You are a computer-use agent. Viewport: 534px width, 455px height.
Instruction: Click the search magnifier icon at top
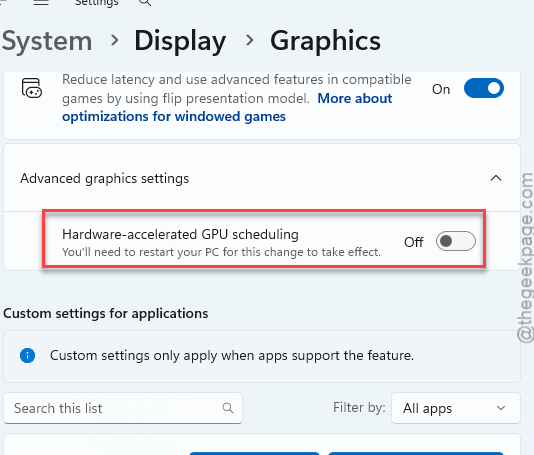tap(145, 3)
